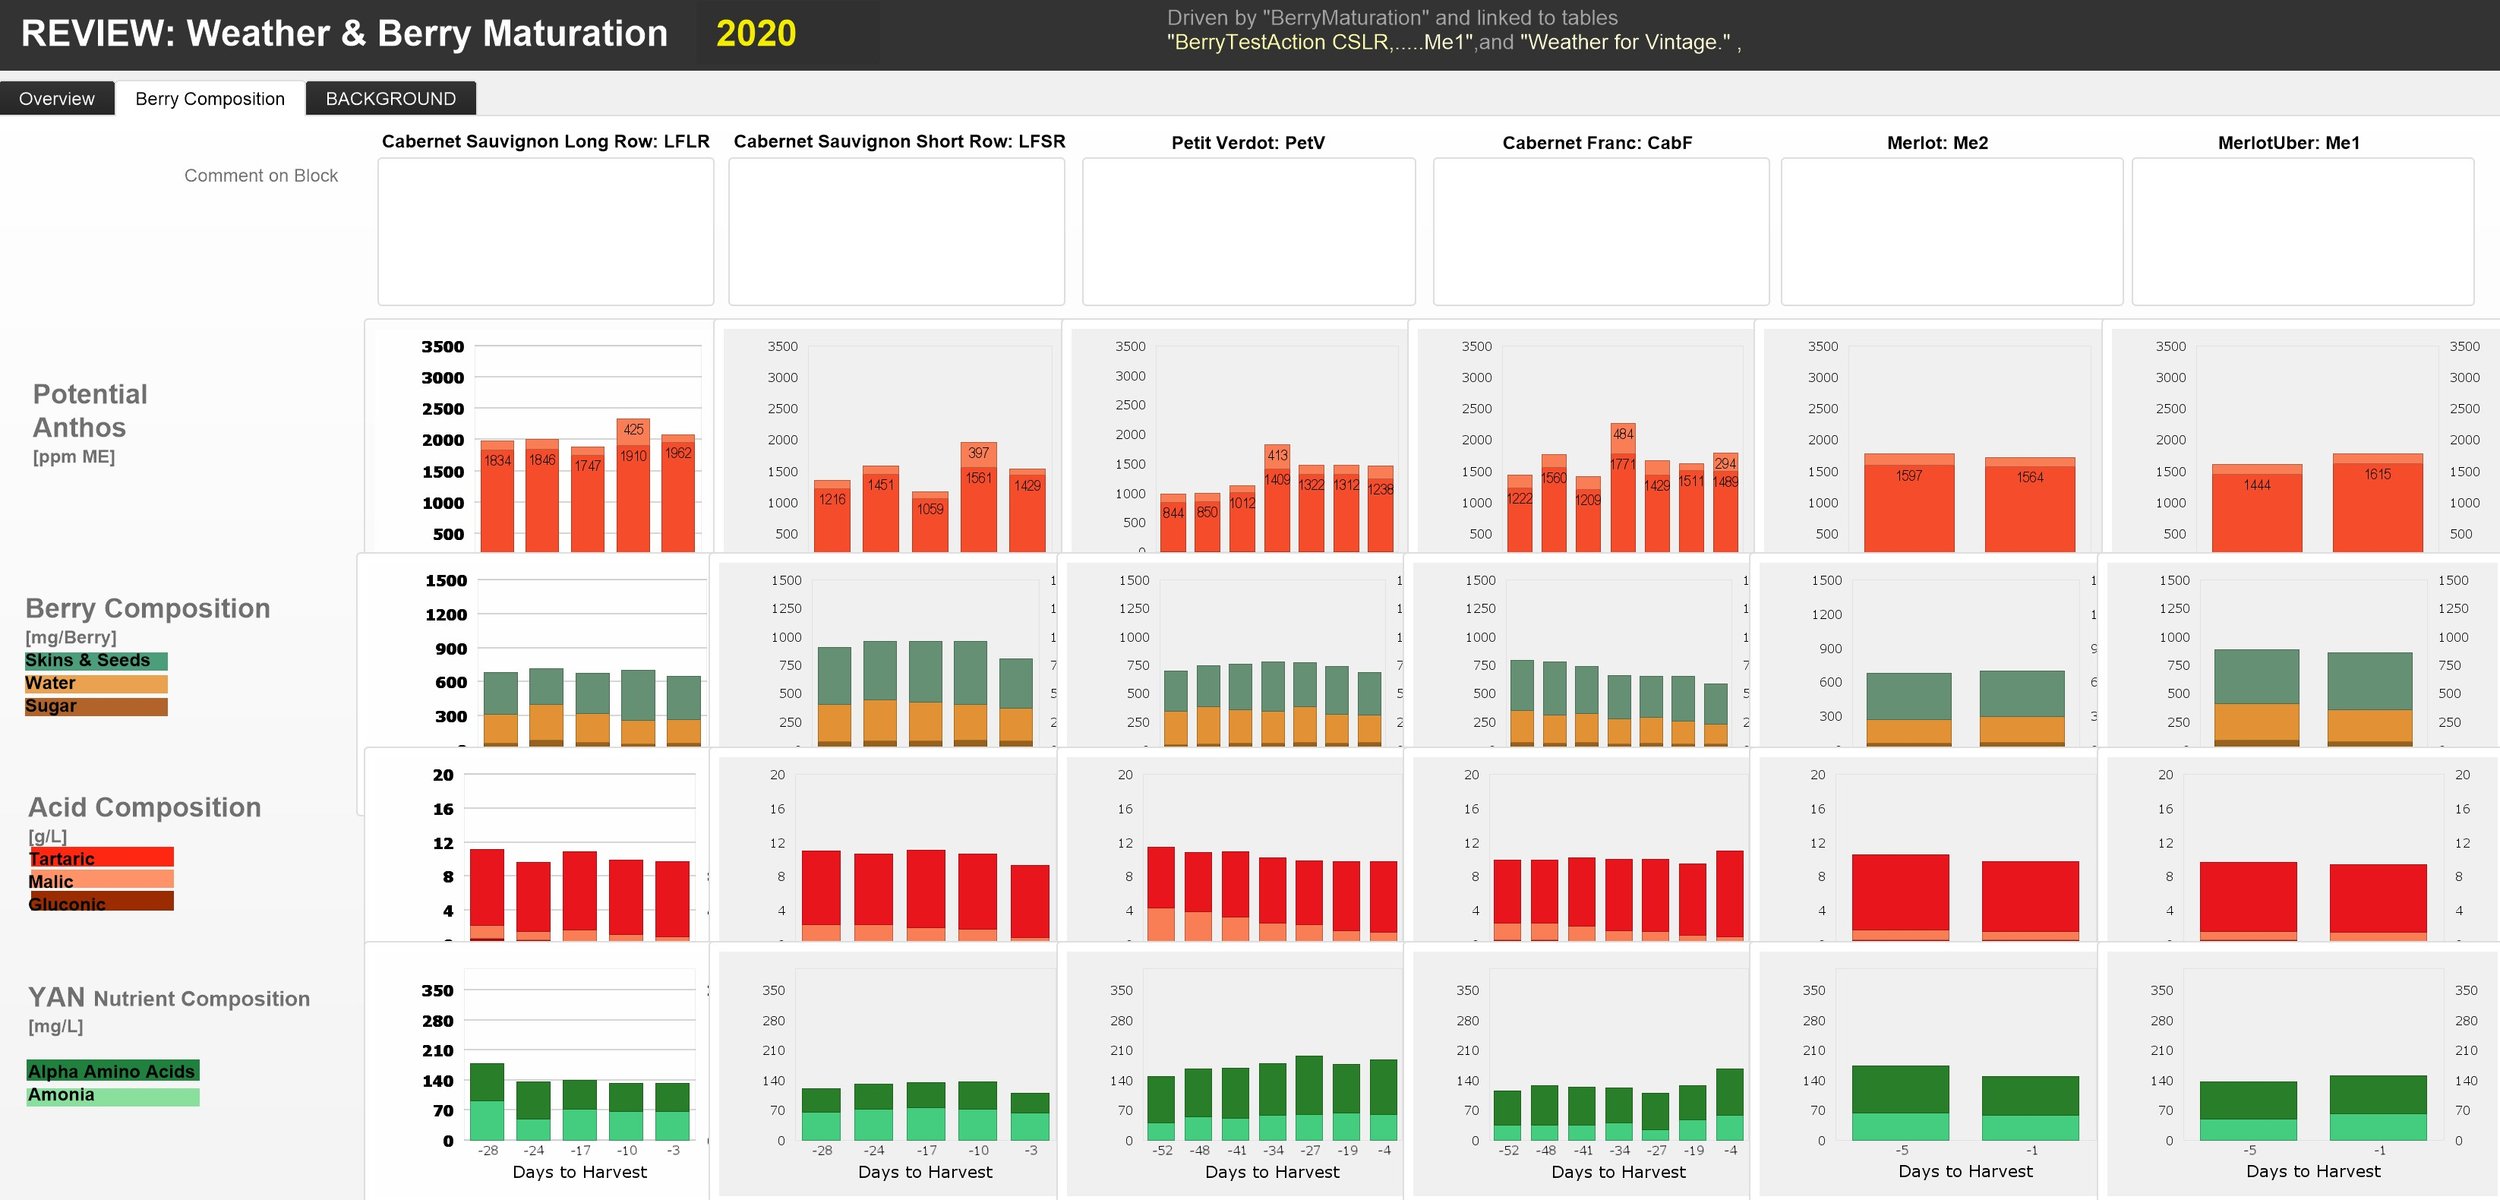2500x1200 pixels.
Task: Click the REVIEW: Weather & Berry Maturation title
Action: coord(344,34)
